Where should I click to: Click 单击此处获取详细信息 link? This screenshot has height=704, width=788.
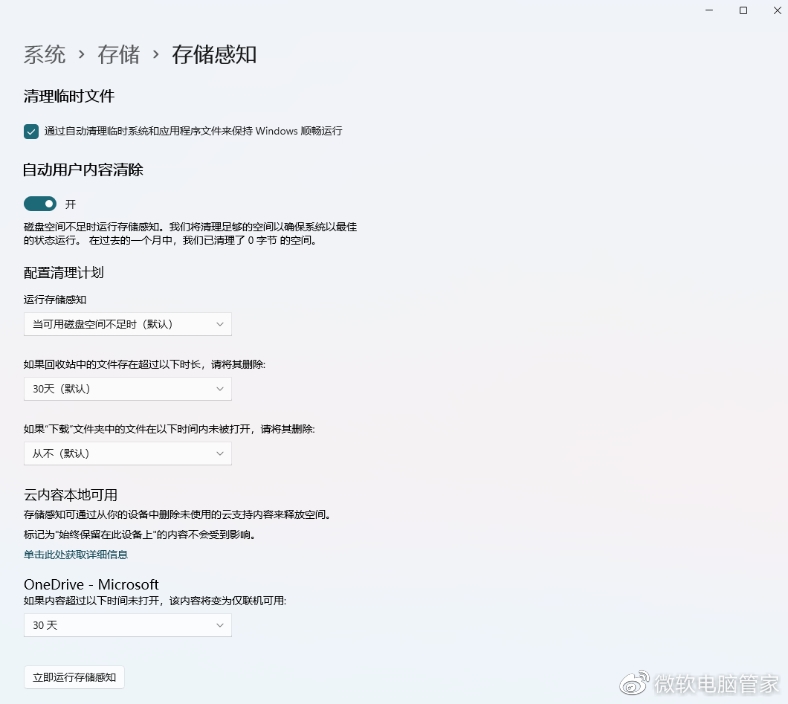pos(75,554)
